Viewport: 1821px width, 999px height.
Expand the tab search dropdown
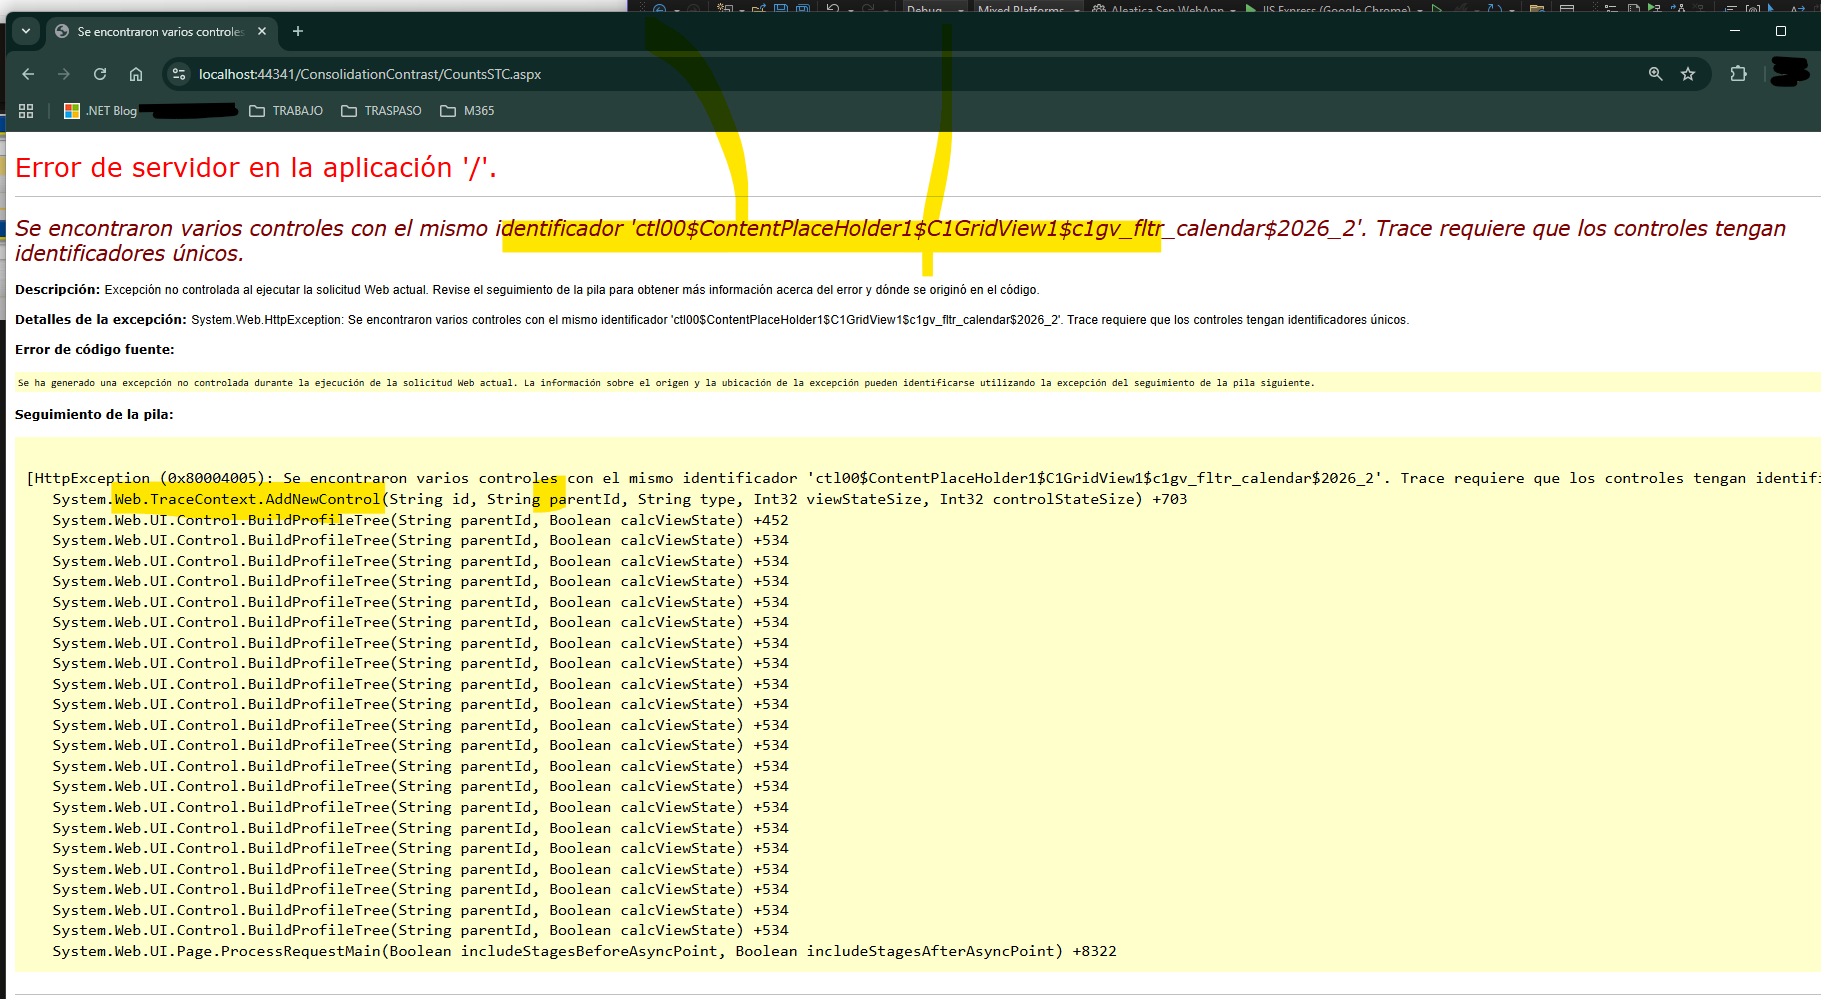click(26, 31)
